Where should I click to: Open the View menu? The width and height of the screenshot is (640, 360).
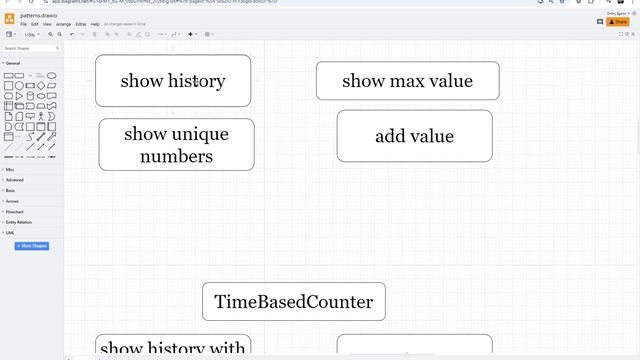tap(47, 24)
